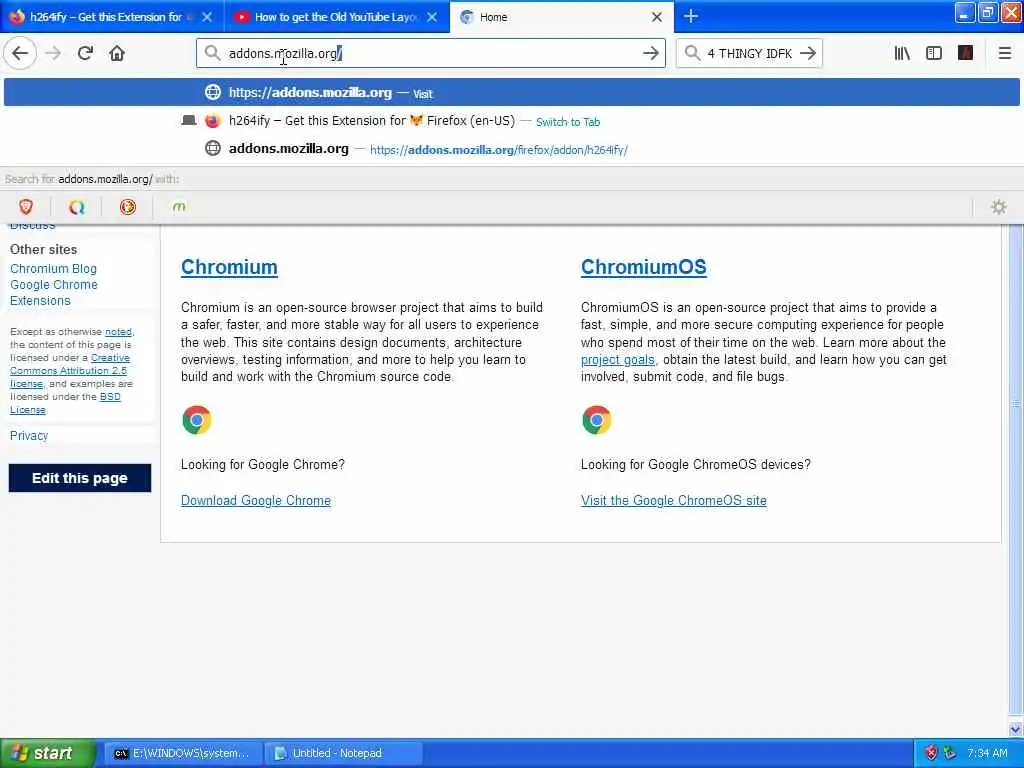Search with the second one-off engine icon

pyautogui.click(x=76, y=207)
